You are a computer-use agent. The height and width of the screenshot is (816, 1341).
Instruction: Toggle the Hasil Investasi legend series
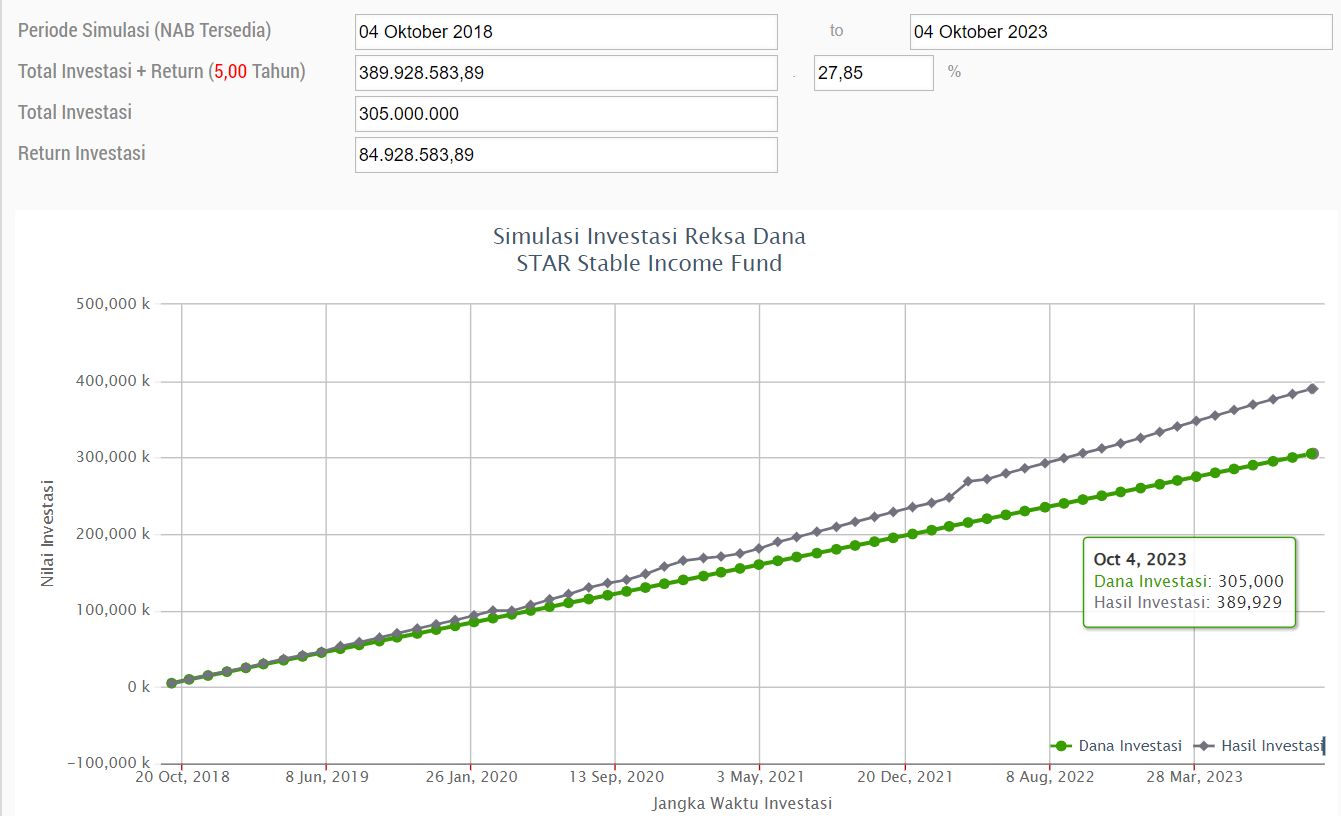1258,746
